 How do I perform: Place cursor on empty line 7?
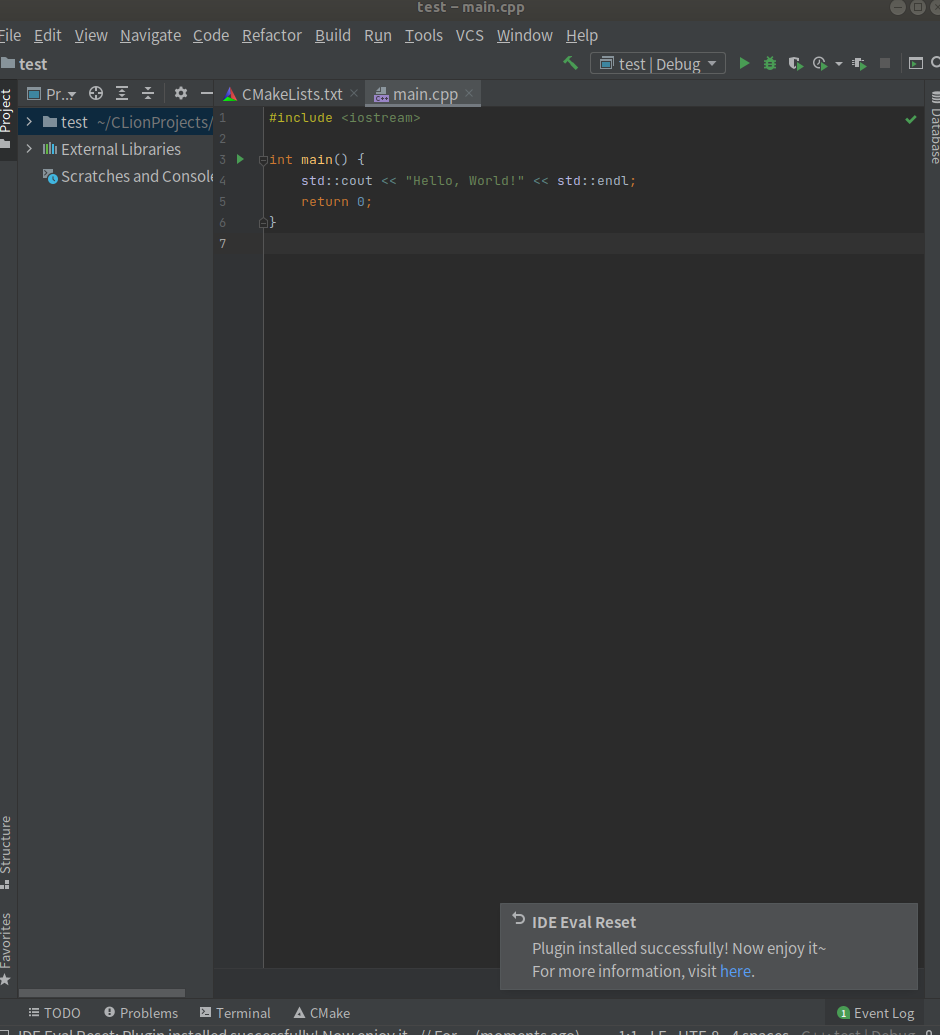click(x=593, y=244)
